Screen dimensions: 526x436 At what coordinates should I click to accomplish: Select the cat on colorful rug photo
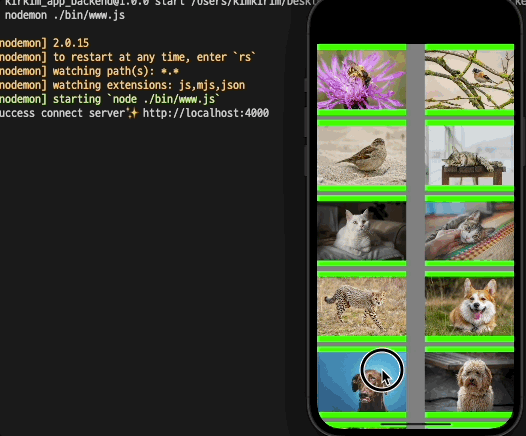tap(469, 231)
